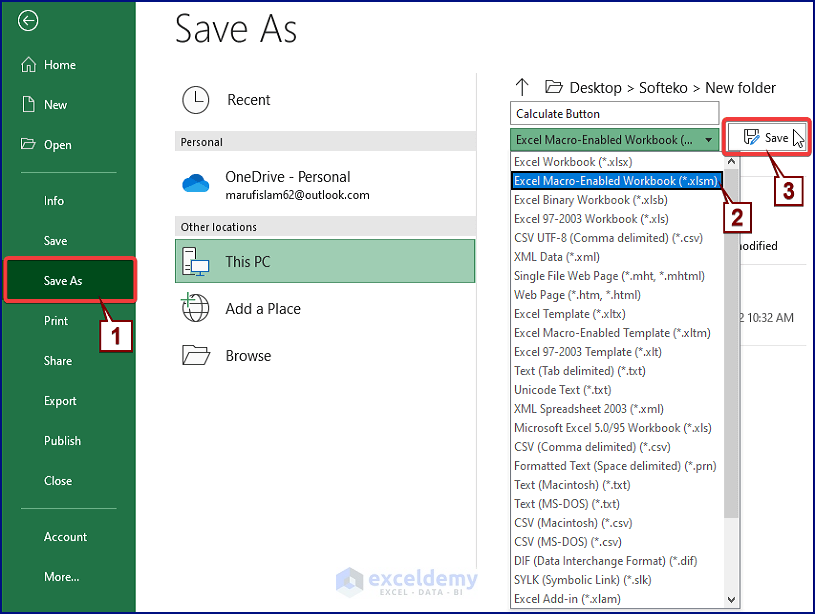
Task: Choose Excel Macro-Enabled Workbook (*.xlsm) option
Action: coord(617,181)
